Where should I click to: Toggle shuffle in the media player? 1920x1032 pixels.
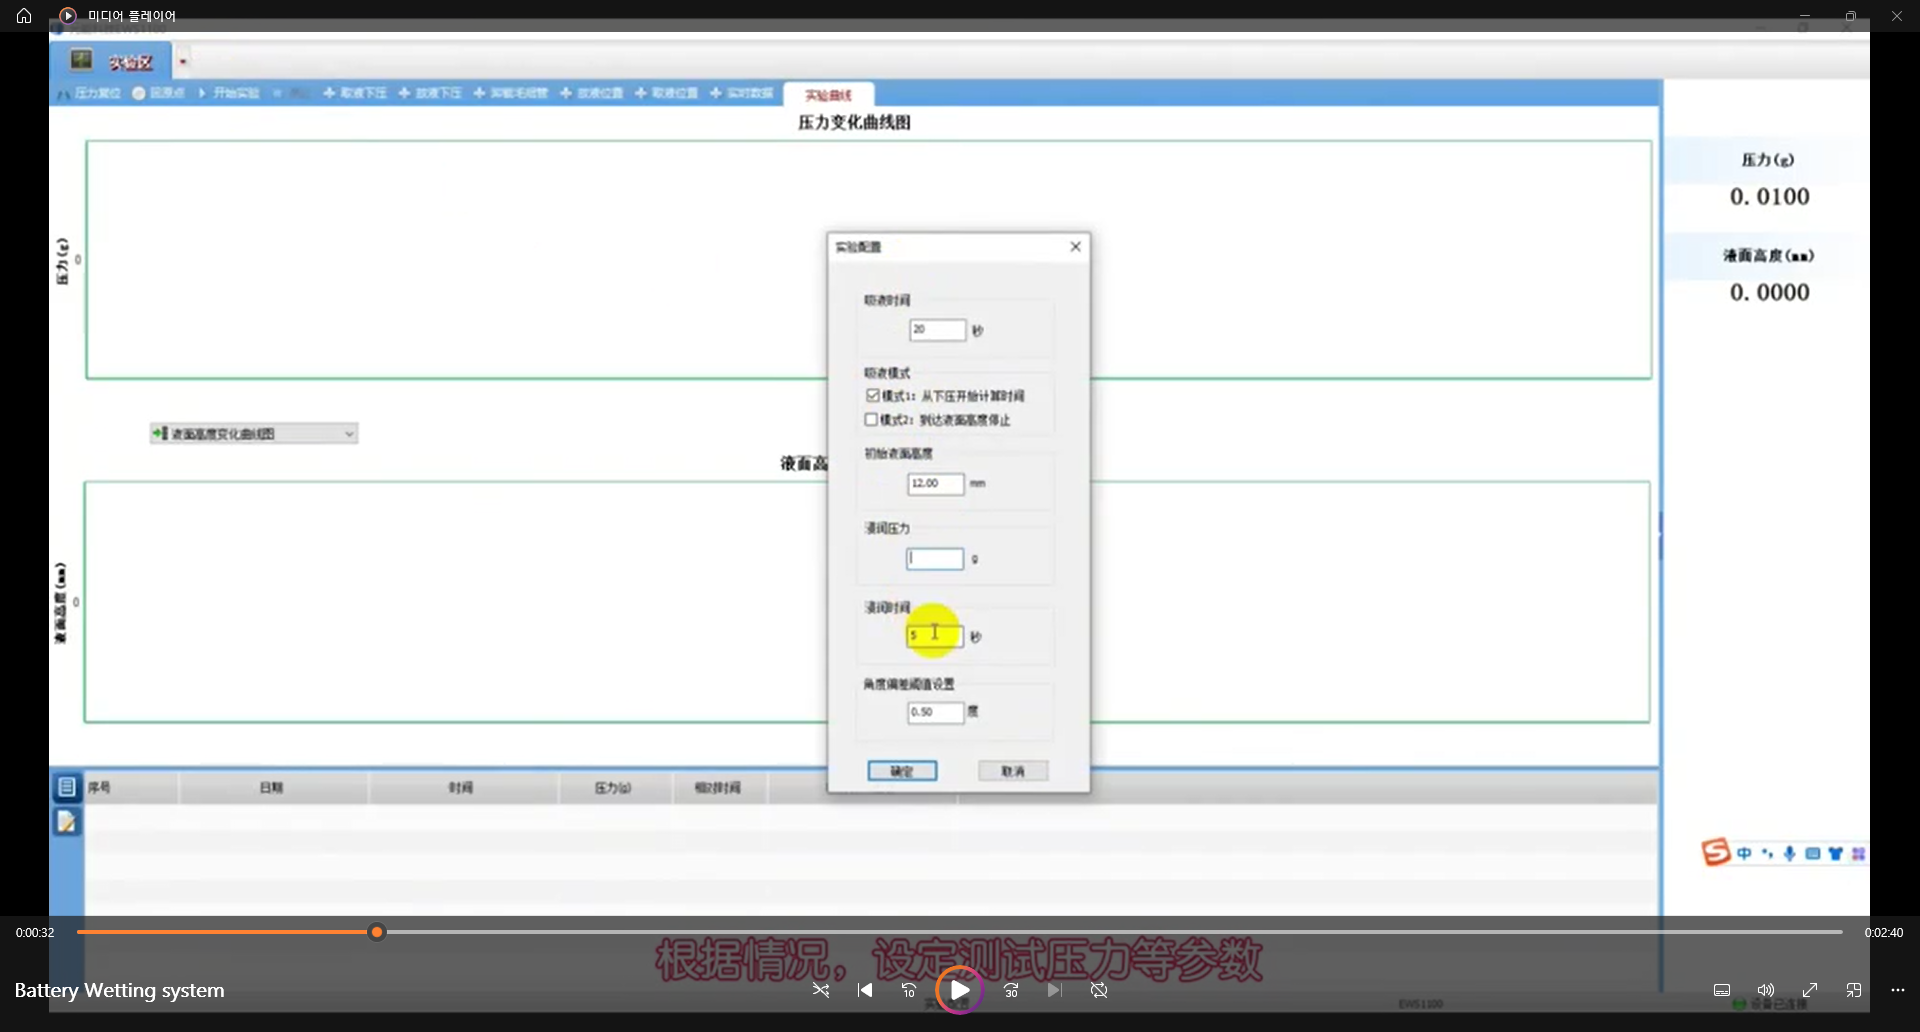pos(821,990)
